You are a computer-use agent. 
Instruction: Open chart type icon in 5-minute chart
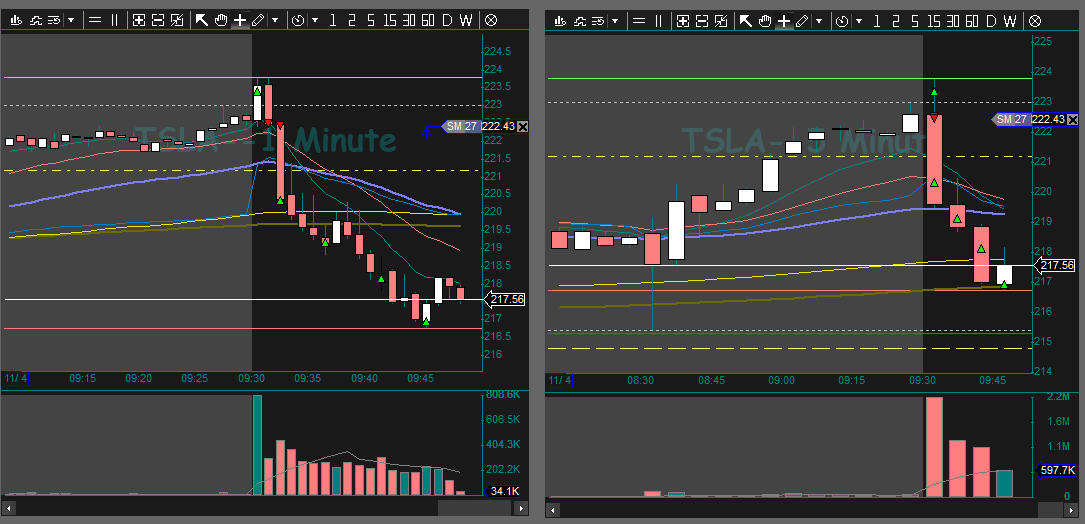[561, 21]
